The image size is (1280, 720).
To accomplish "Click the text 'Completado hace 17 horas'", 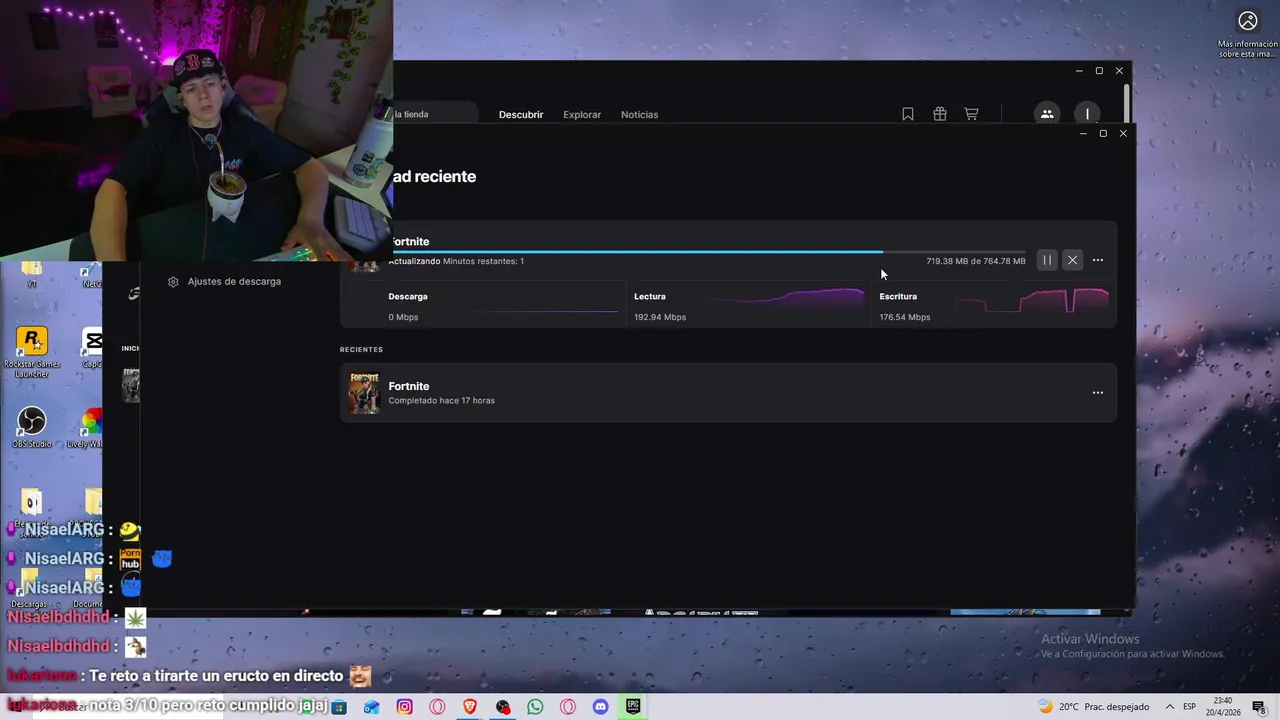I will 441,401.
